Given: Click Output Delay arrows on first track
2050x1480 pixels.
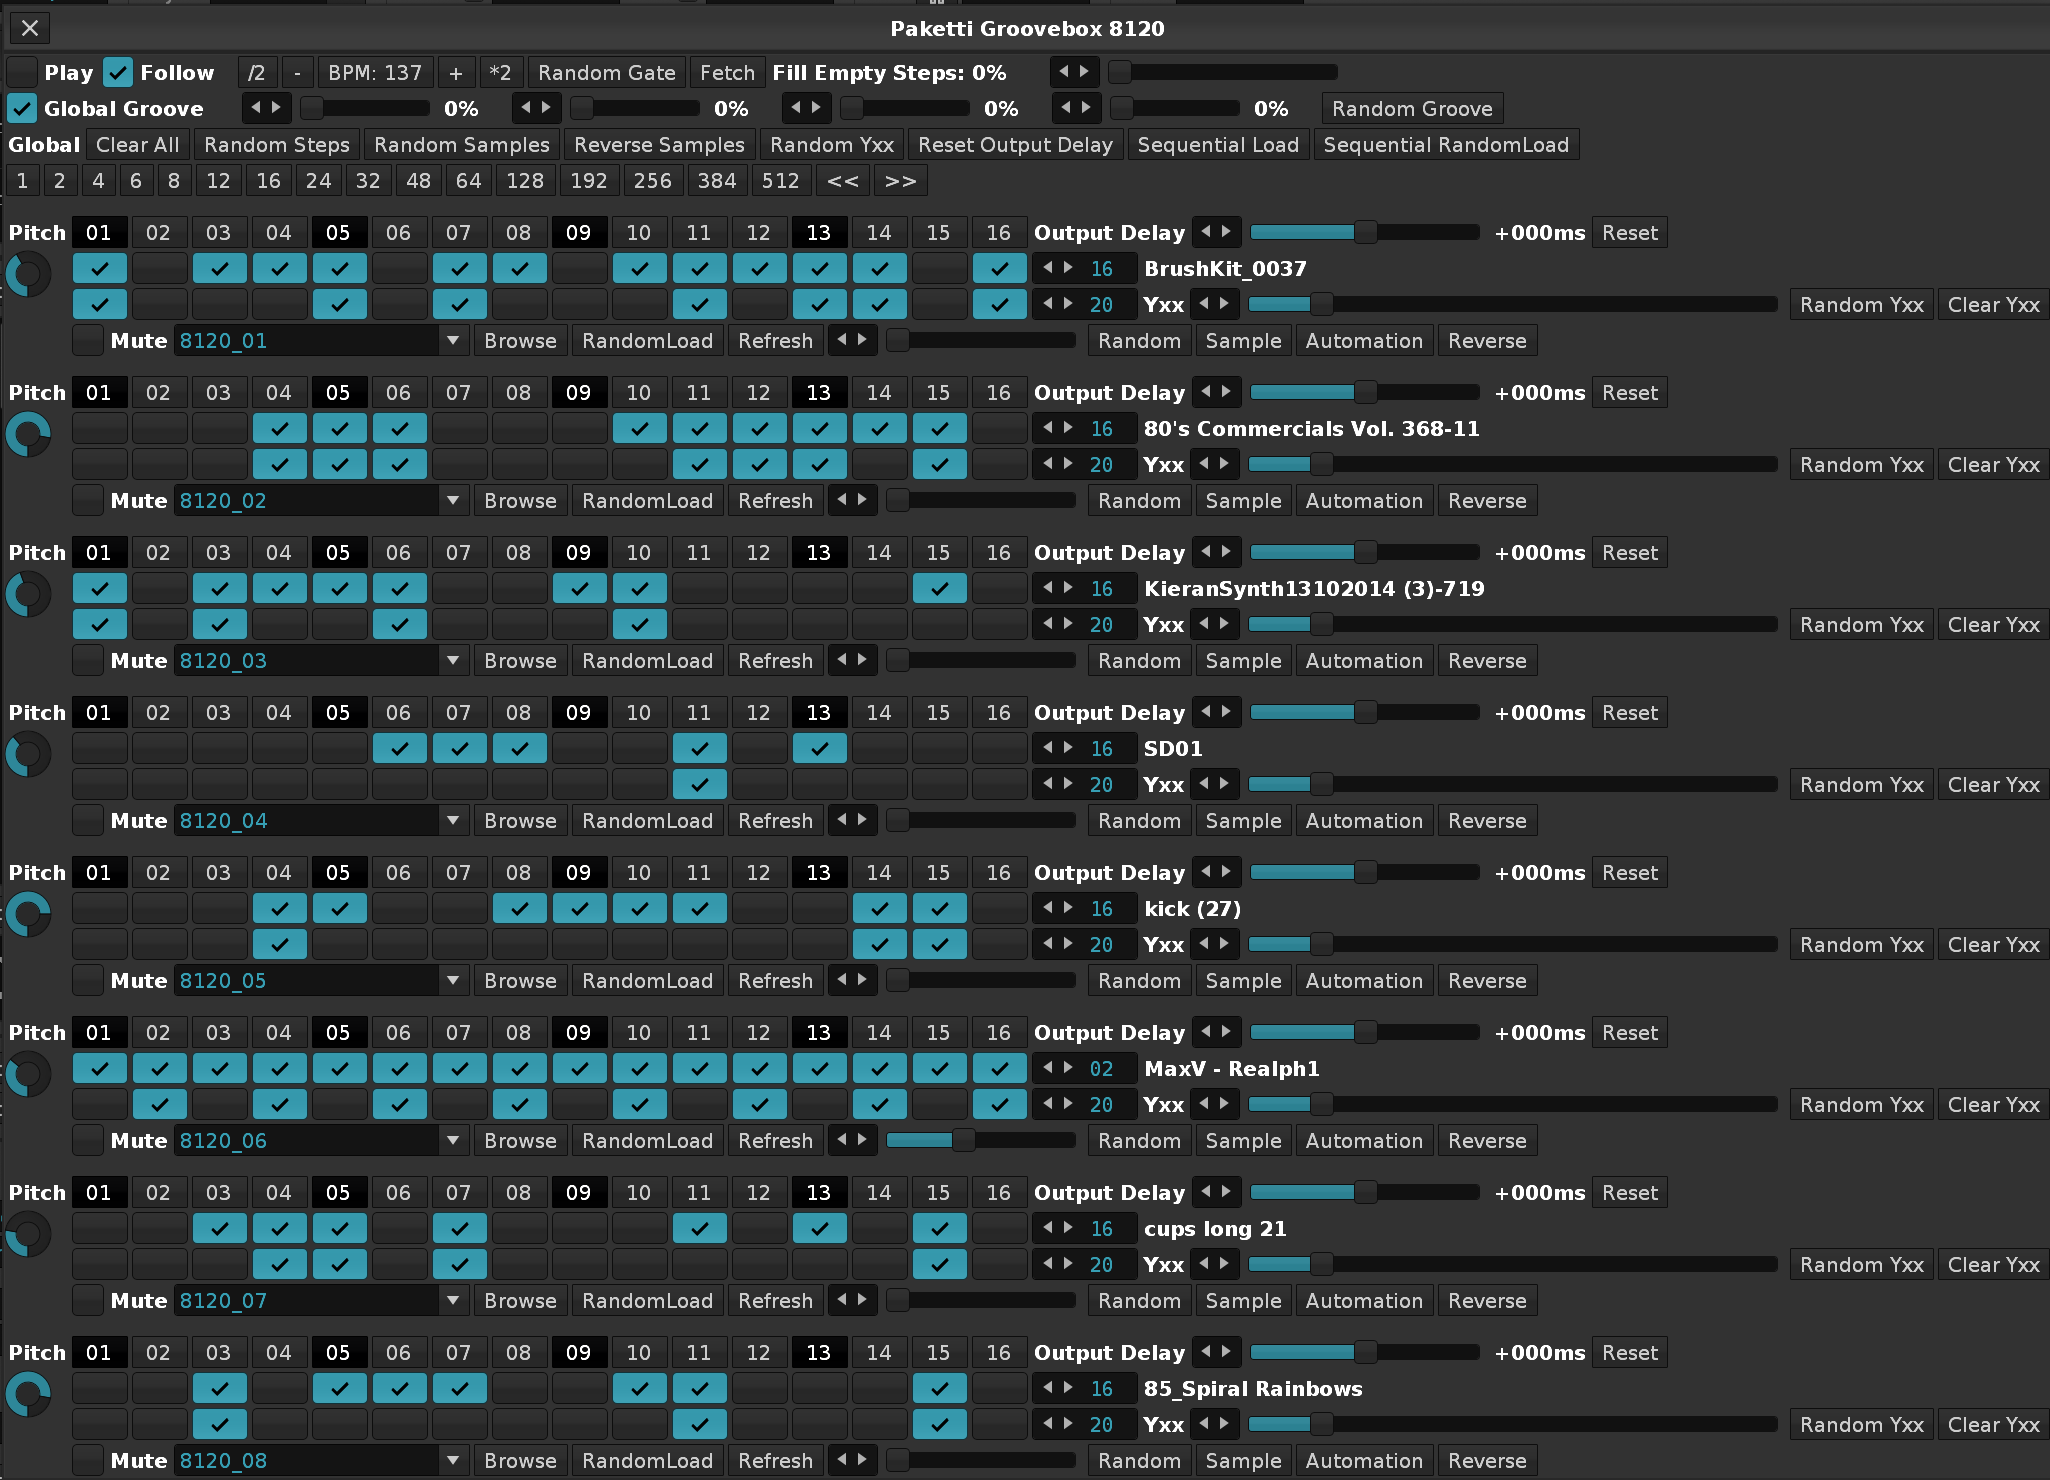Looking at the screenshot, I should pyautogui.click(x=1216, y=232).
